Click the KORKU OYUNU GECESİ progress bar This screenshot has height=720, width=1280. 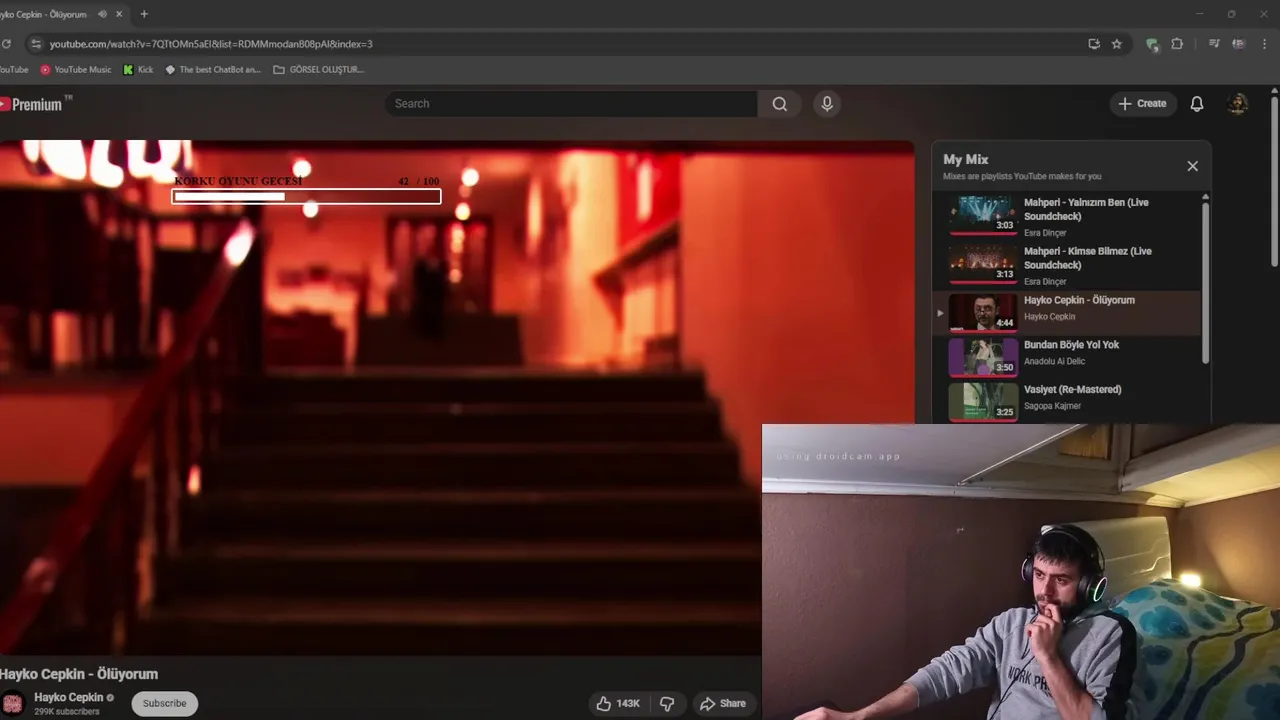point(307,197)
